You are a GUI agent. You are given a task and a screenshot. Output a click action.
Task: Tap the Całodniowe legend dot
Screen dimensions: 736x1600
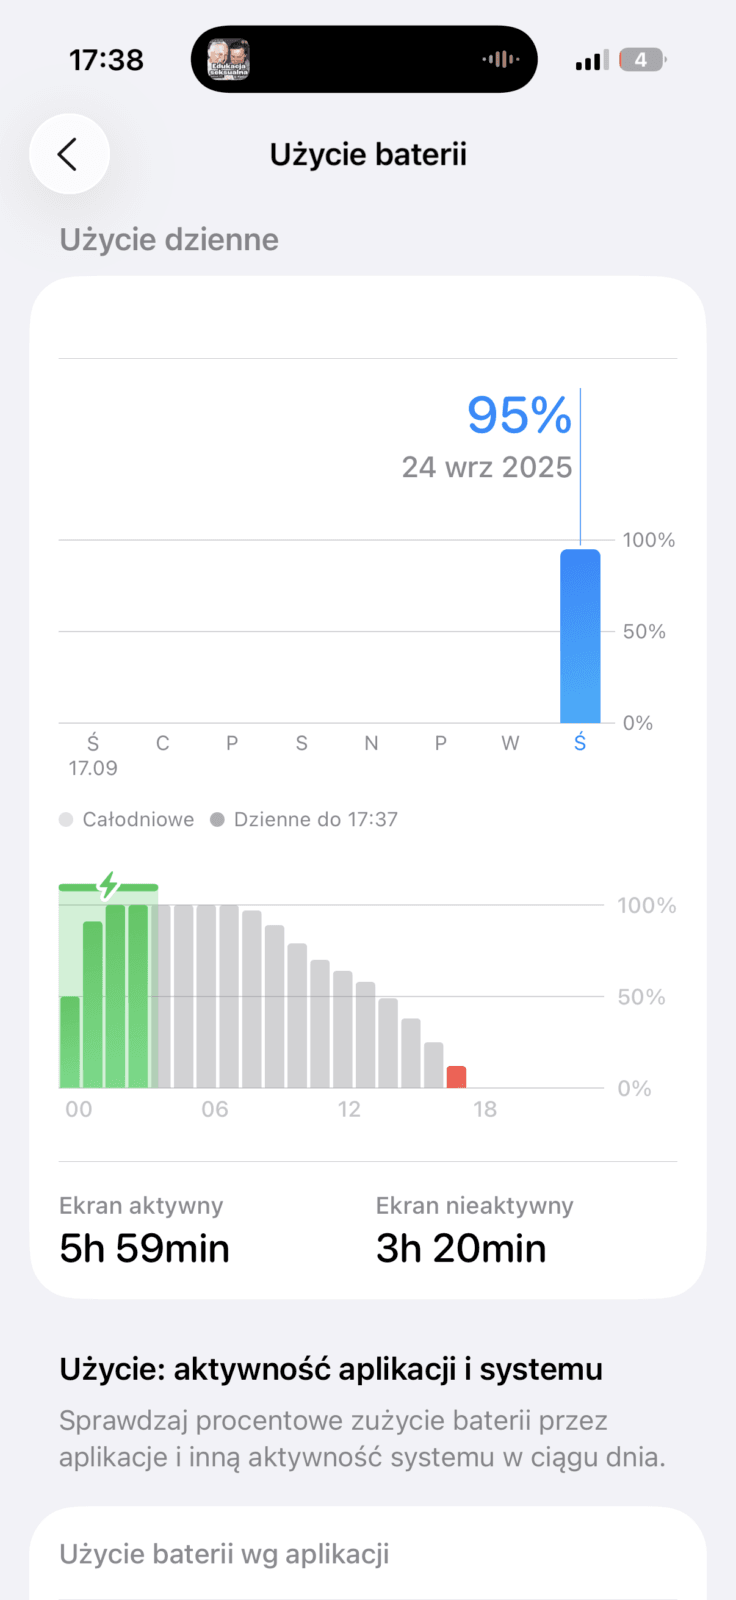coord(66,820)
